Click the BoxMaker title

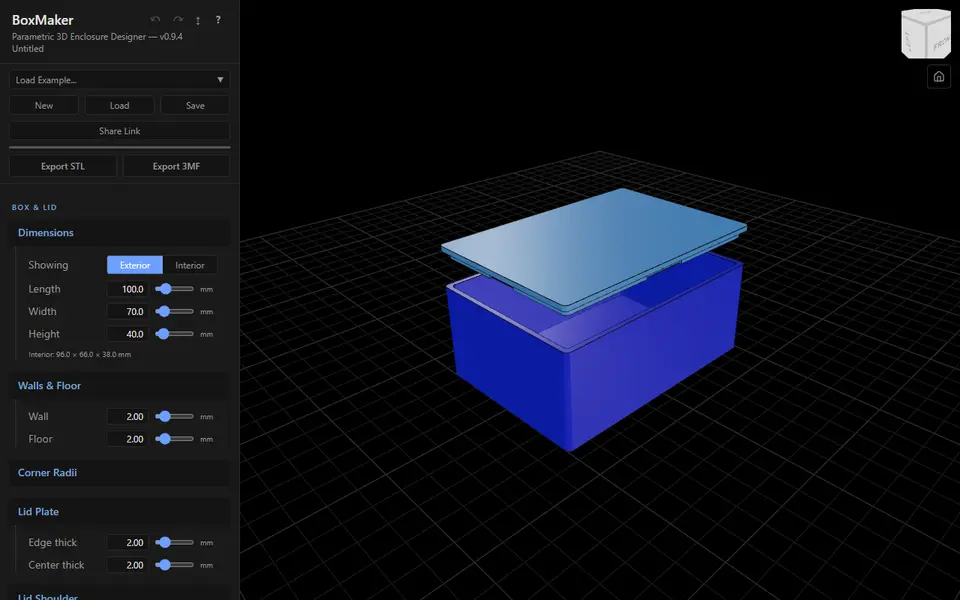[43, 20]
